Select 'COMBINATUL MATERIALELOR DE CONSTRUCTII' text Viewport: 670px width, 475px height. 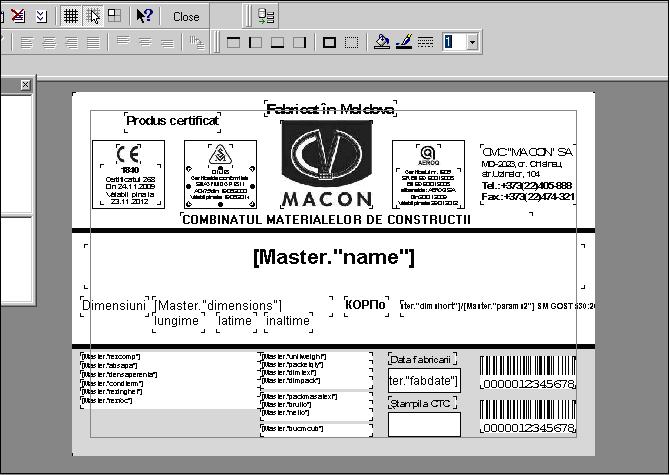tap(326, 220)
